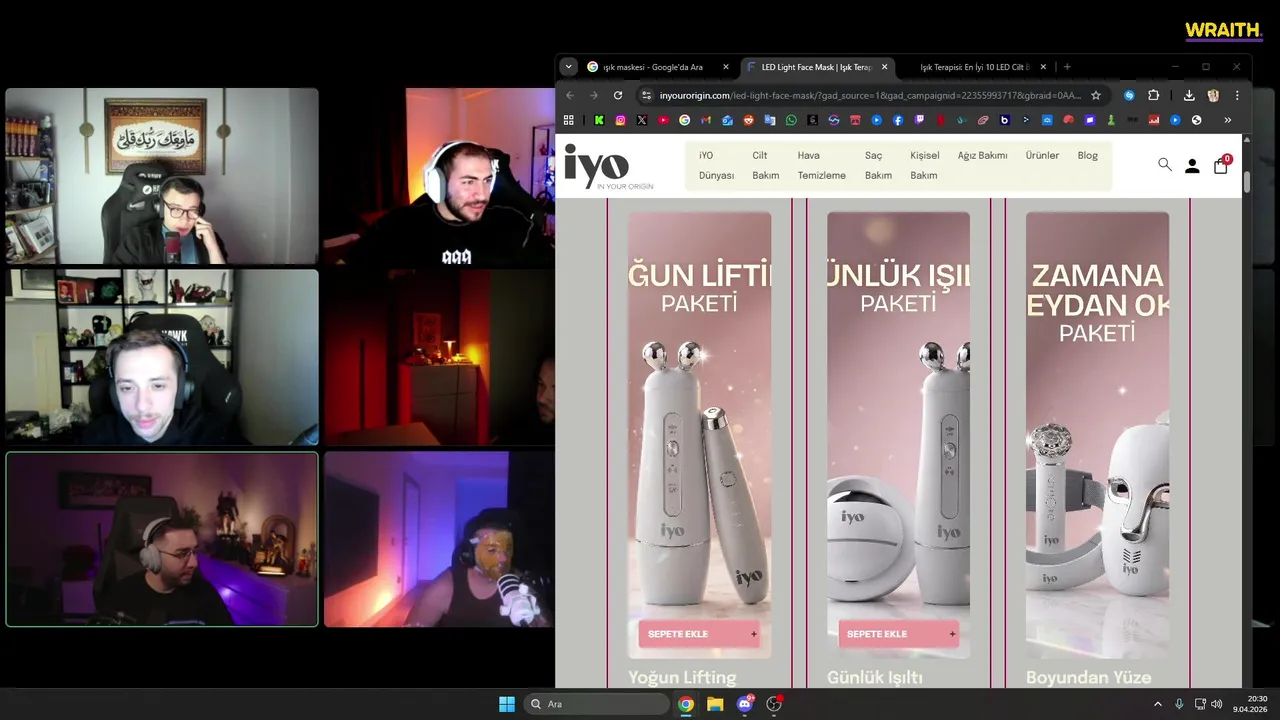
Task: Open the Facebook bookmark
Action: (898, 120)
